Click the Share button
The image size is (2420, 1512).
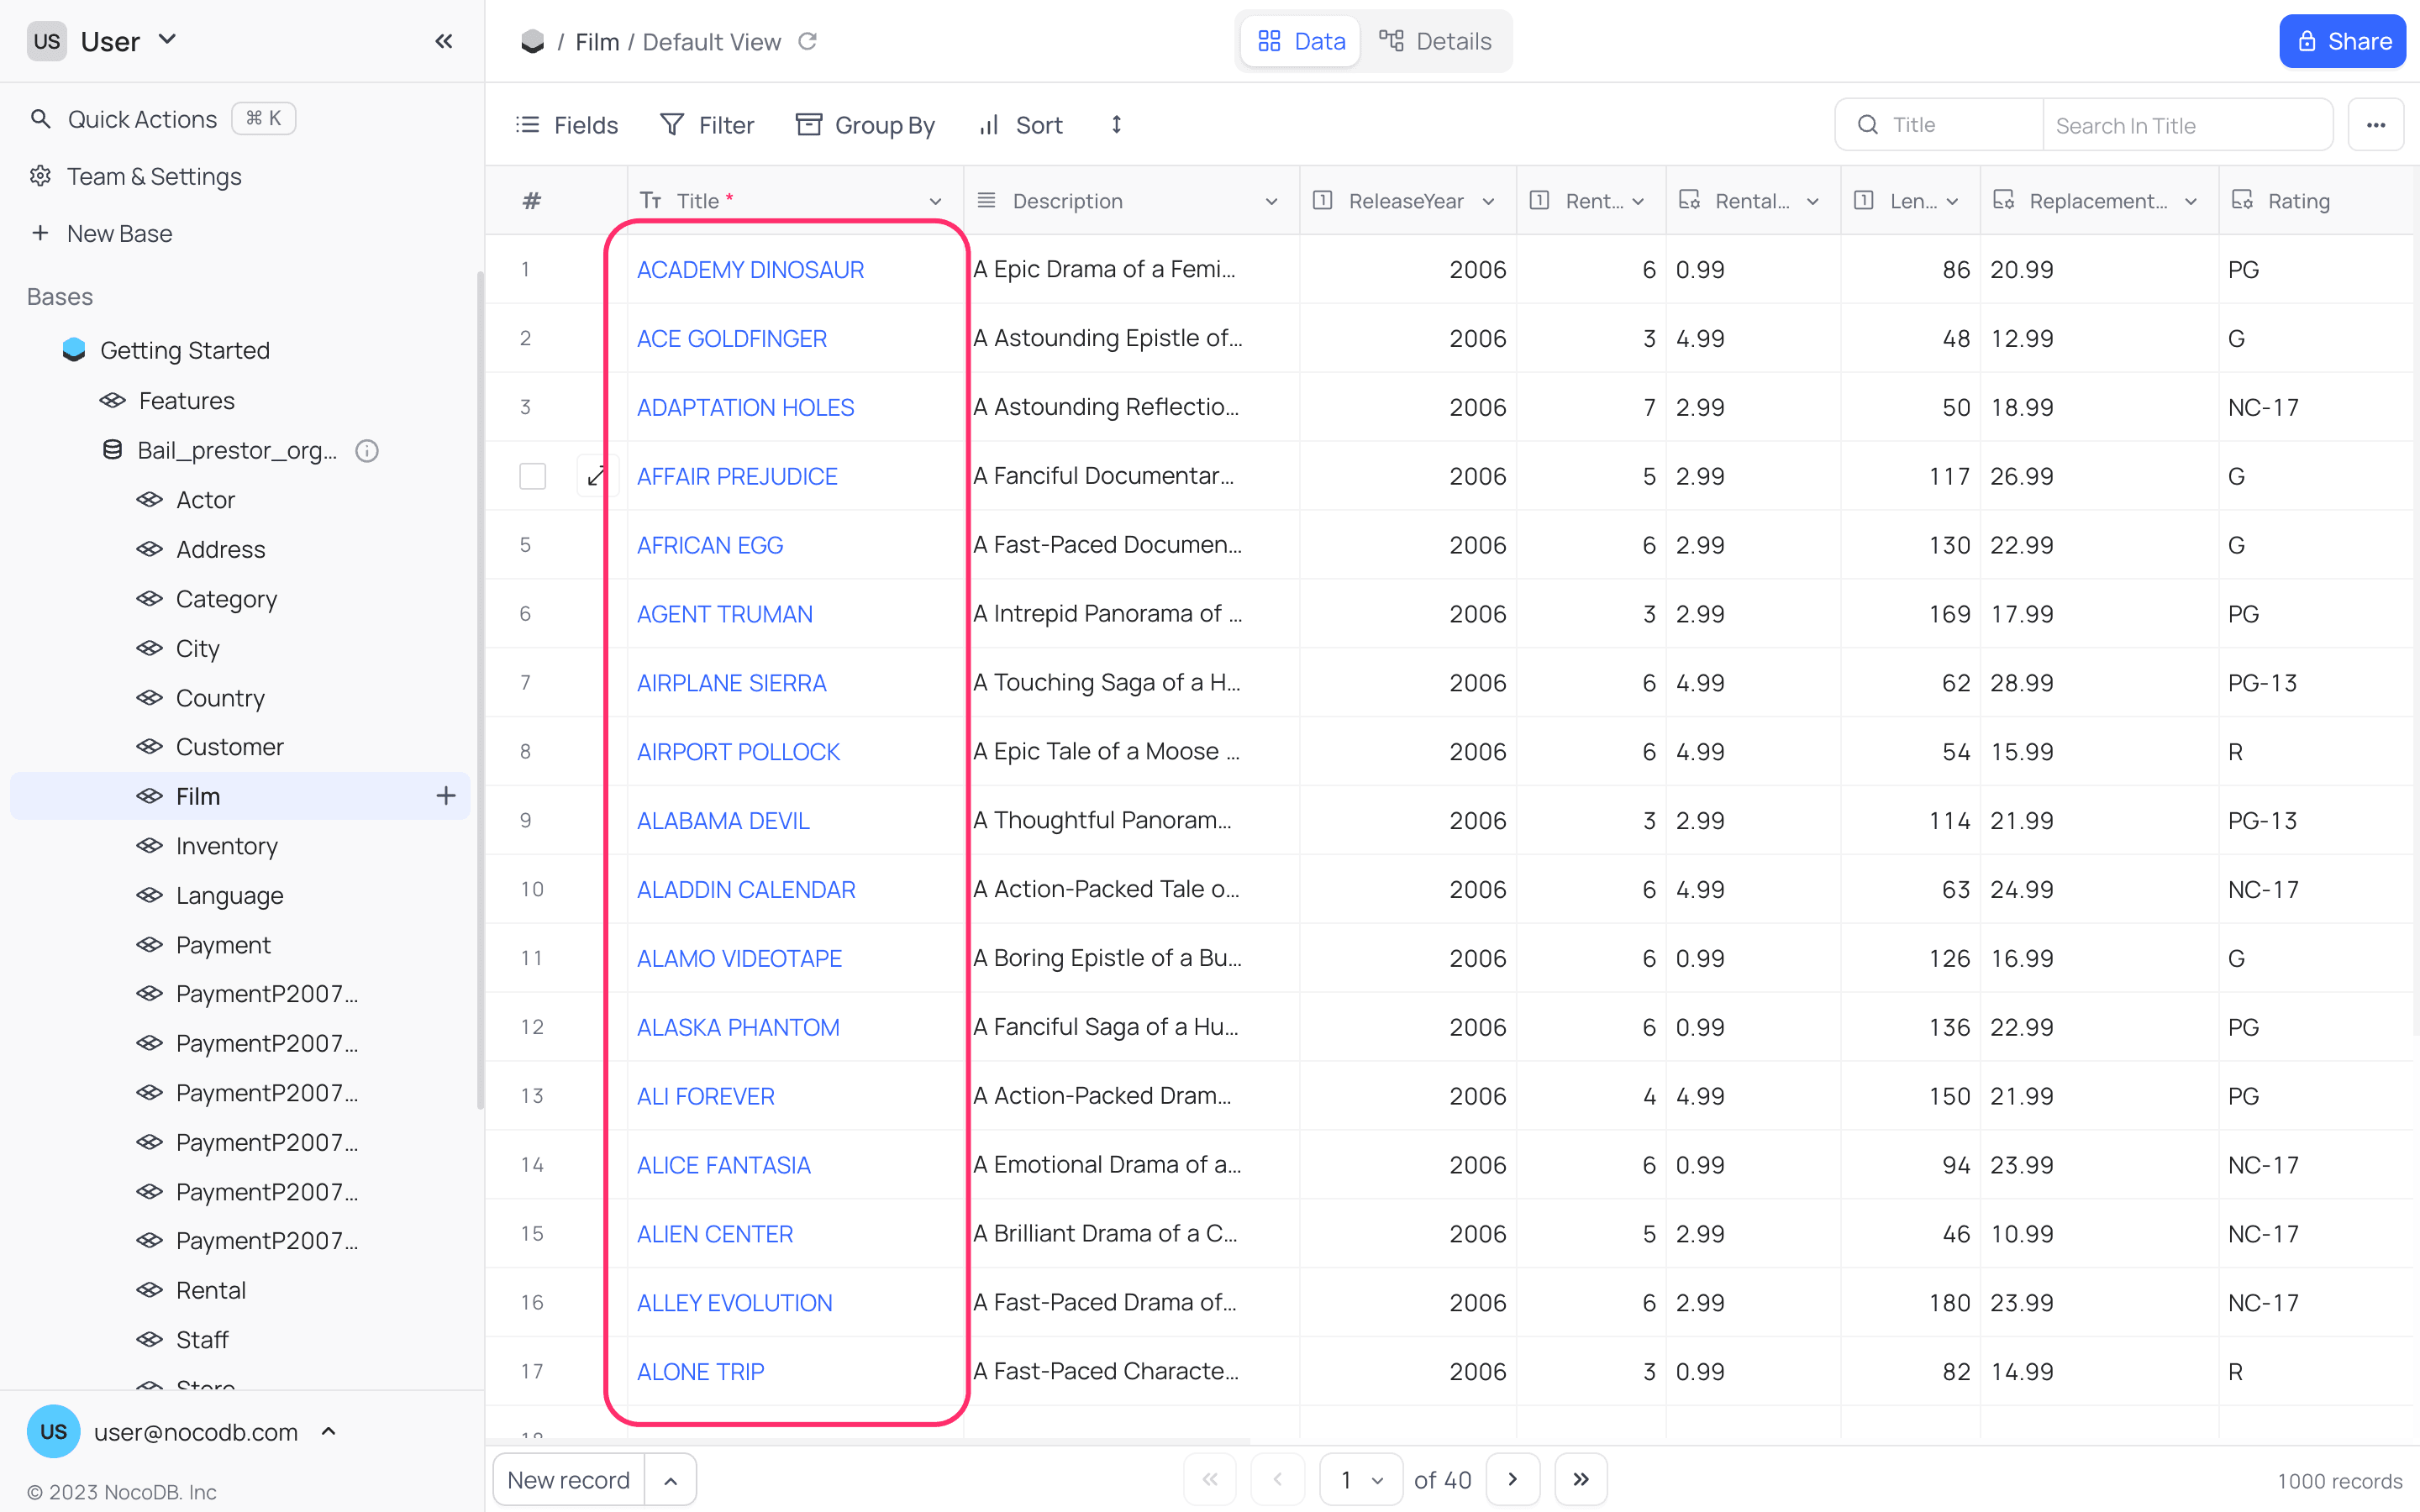(x=2342, y=41)
